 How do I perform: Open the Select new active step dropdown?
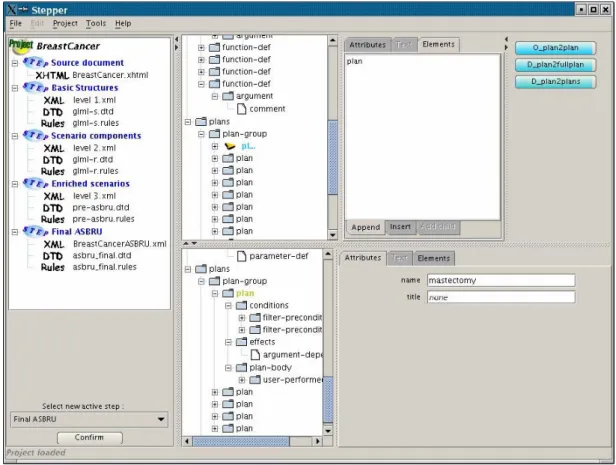[x=89, y=419]
